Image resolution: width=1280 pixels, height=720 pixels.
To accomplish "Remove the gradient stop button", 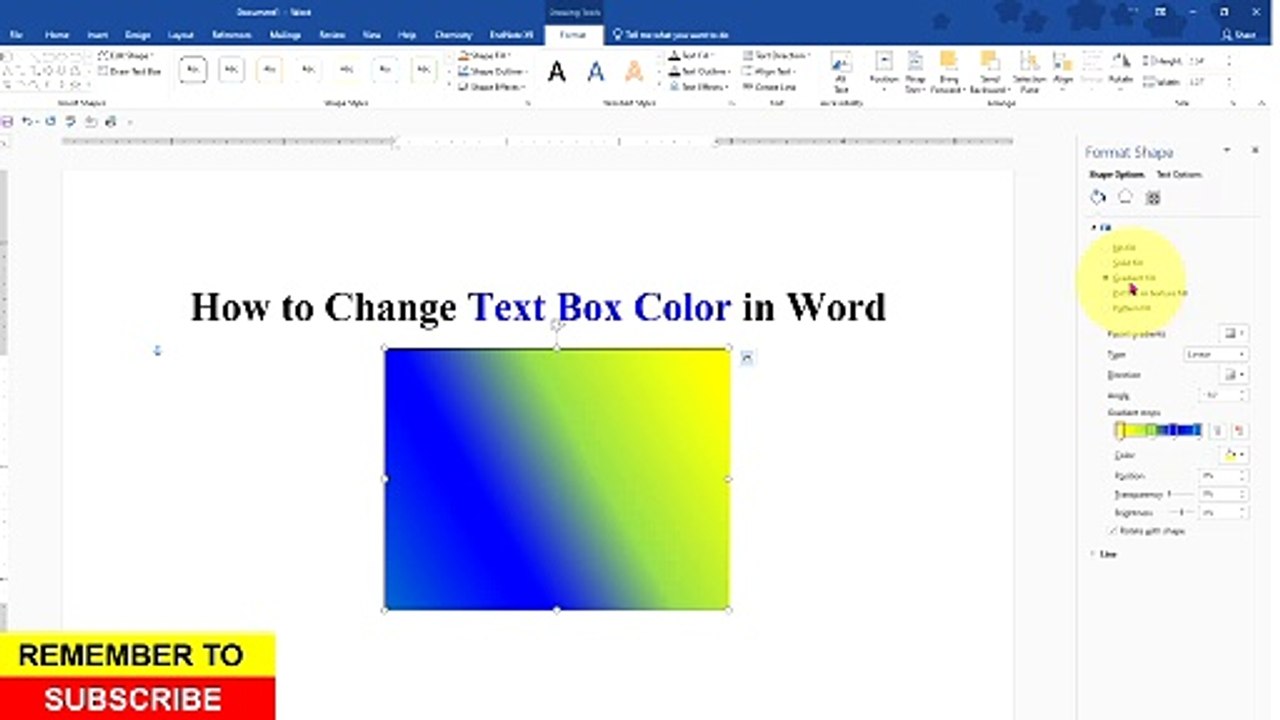I will (1239, 431).
